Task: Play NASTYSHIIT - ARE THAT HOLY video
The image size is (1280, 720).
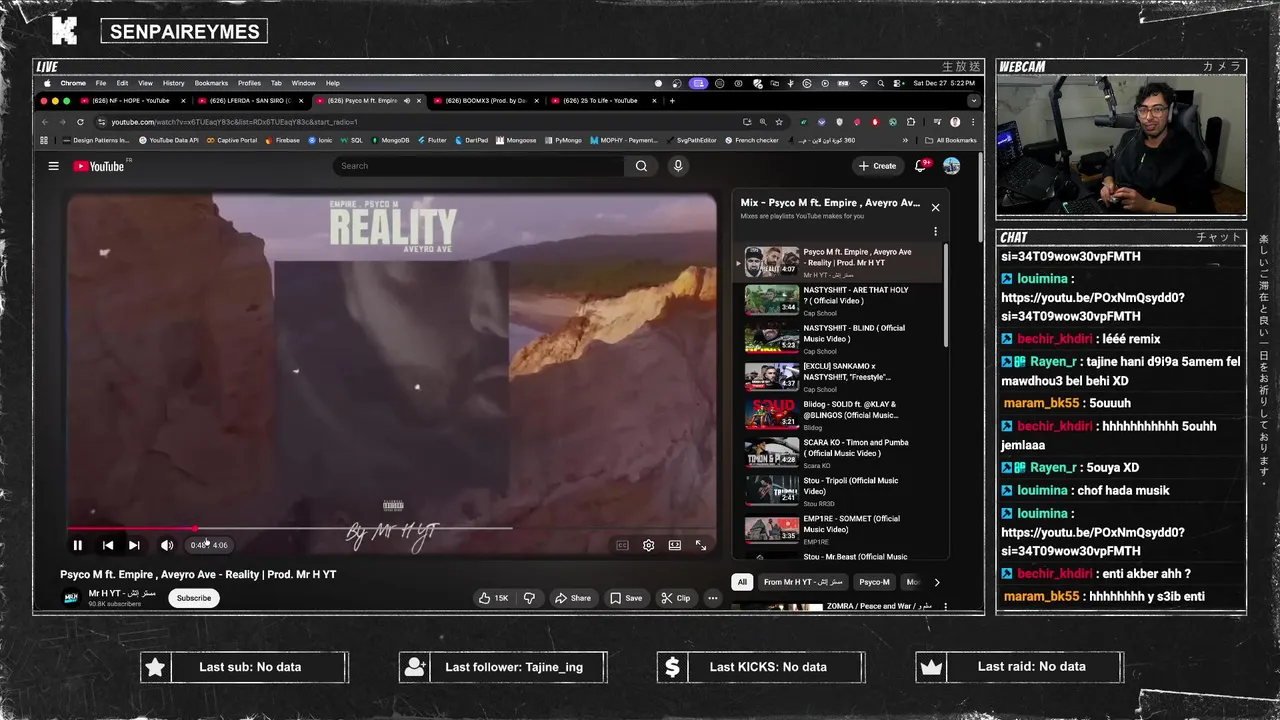Action: pyautogui.click(x=840, y=301)
